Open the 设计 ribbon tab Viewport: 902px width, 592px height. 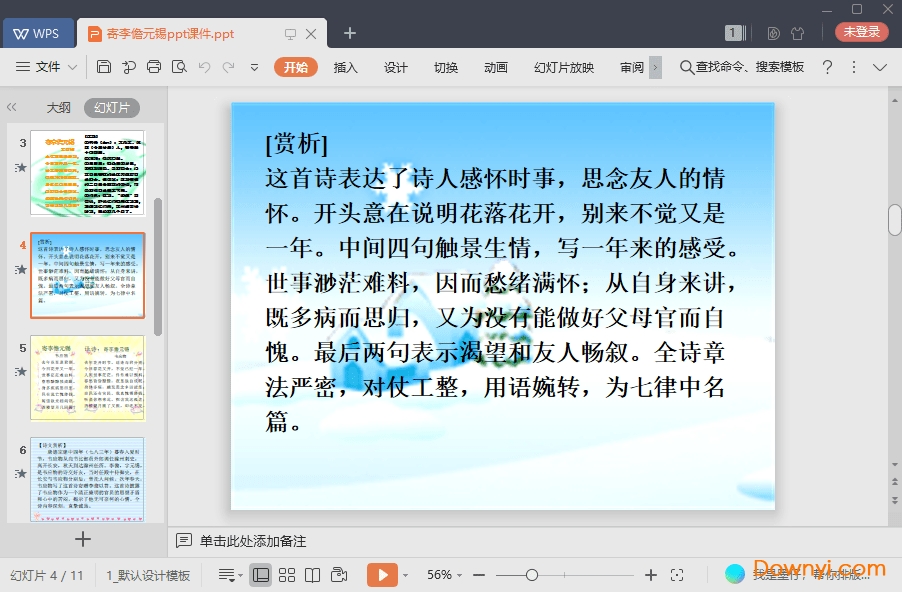[396, 67]
